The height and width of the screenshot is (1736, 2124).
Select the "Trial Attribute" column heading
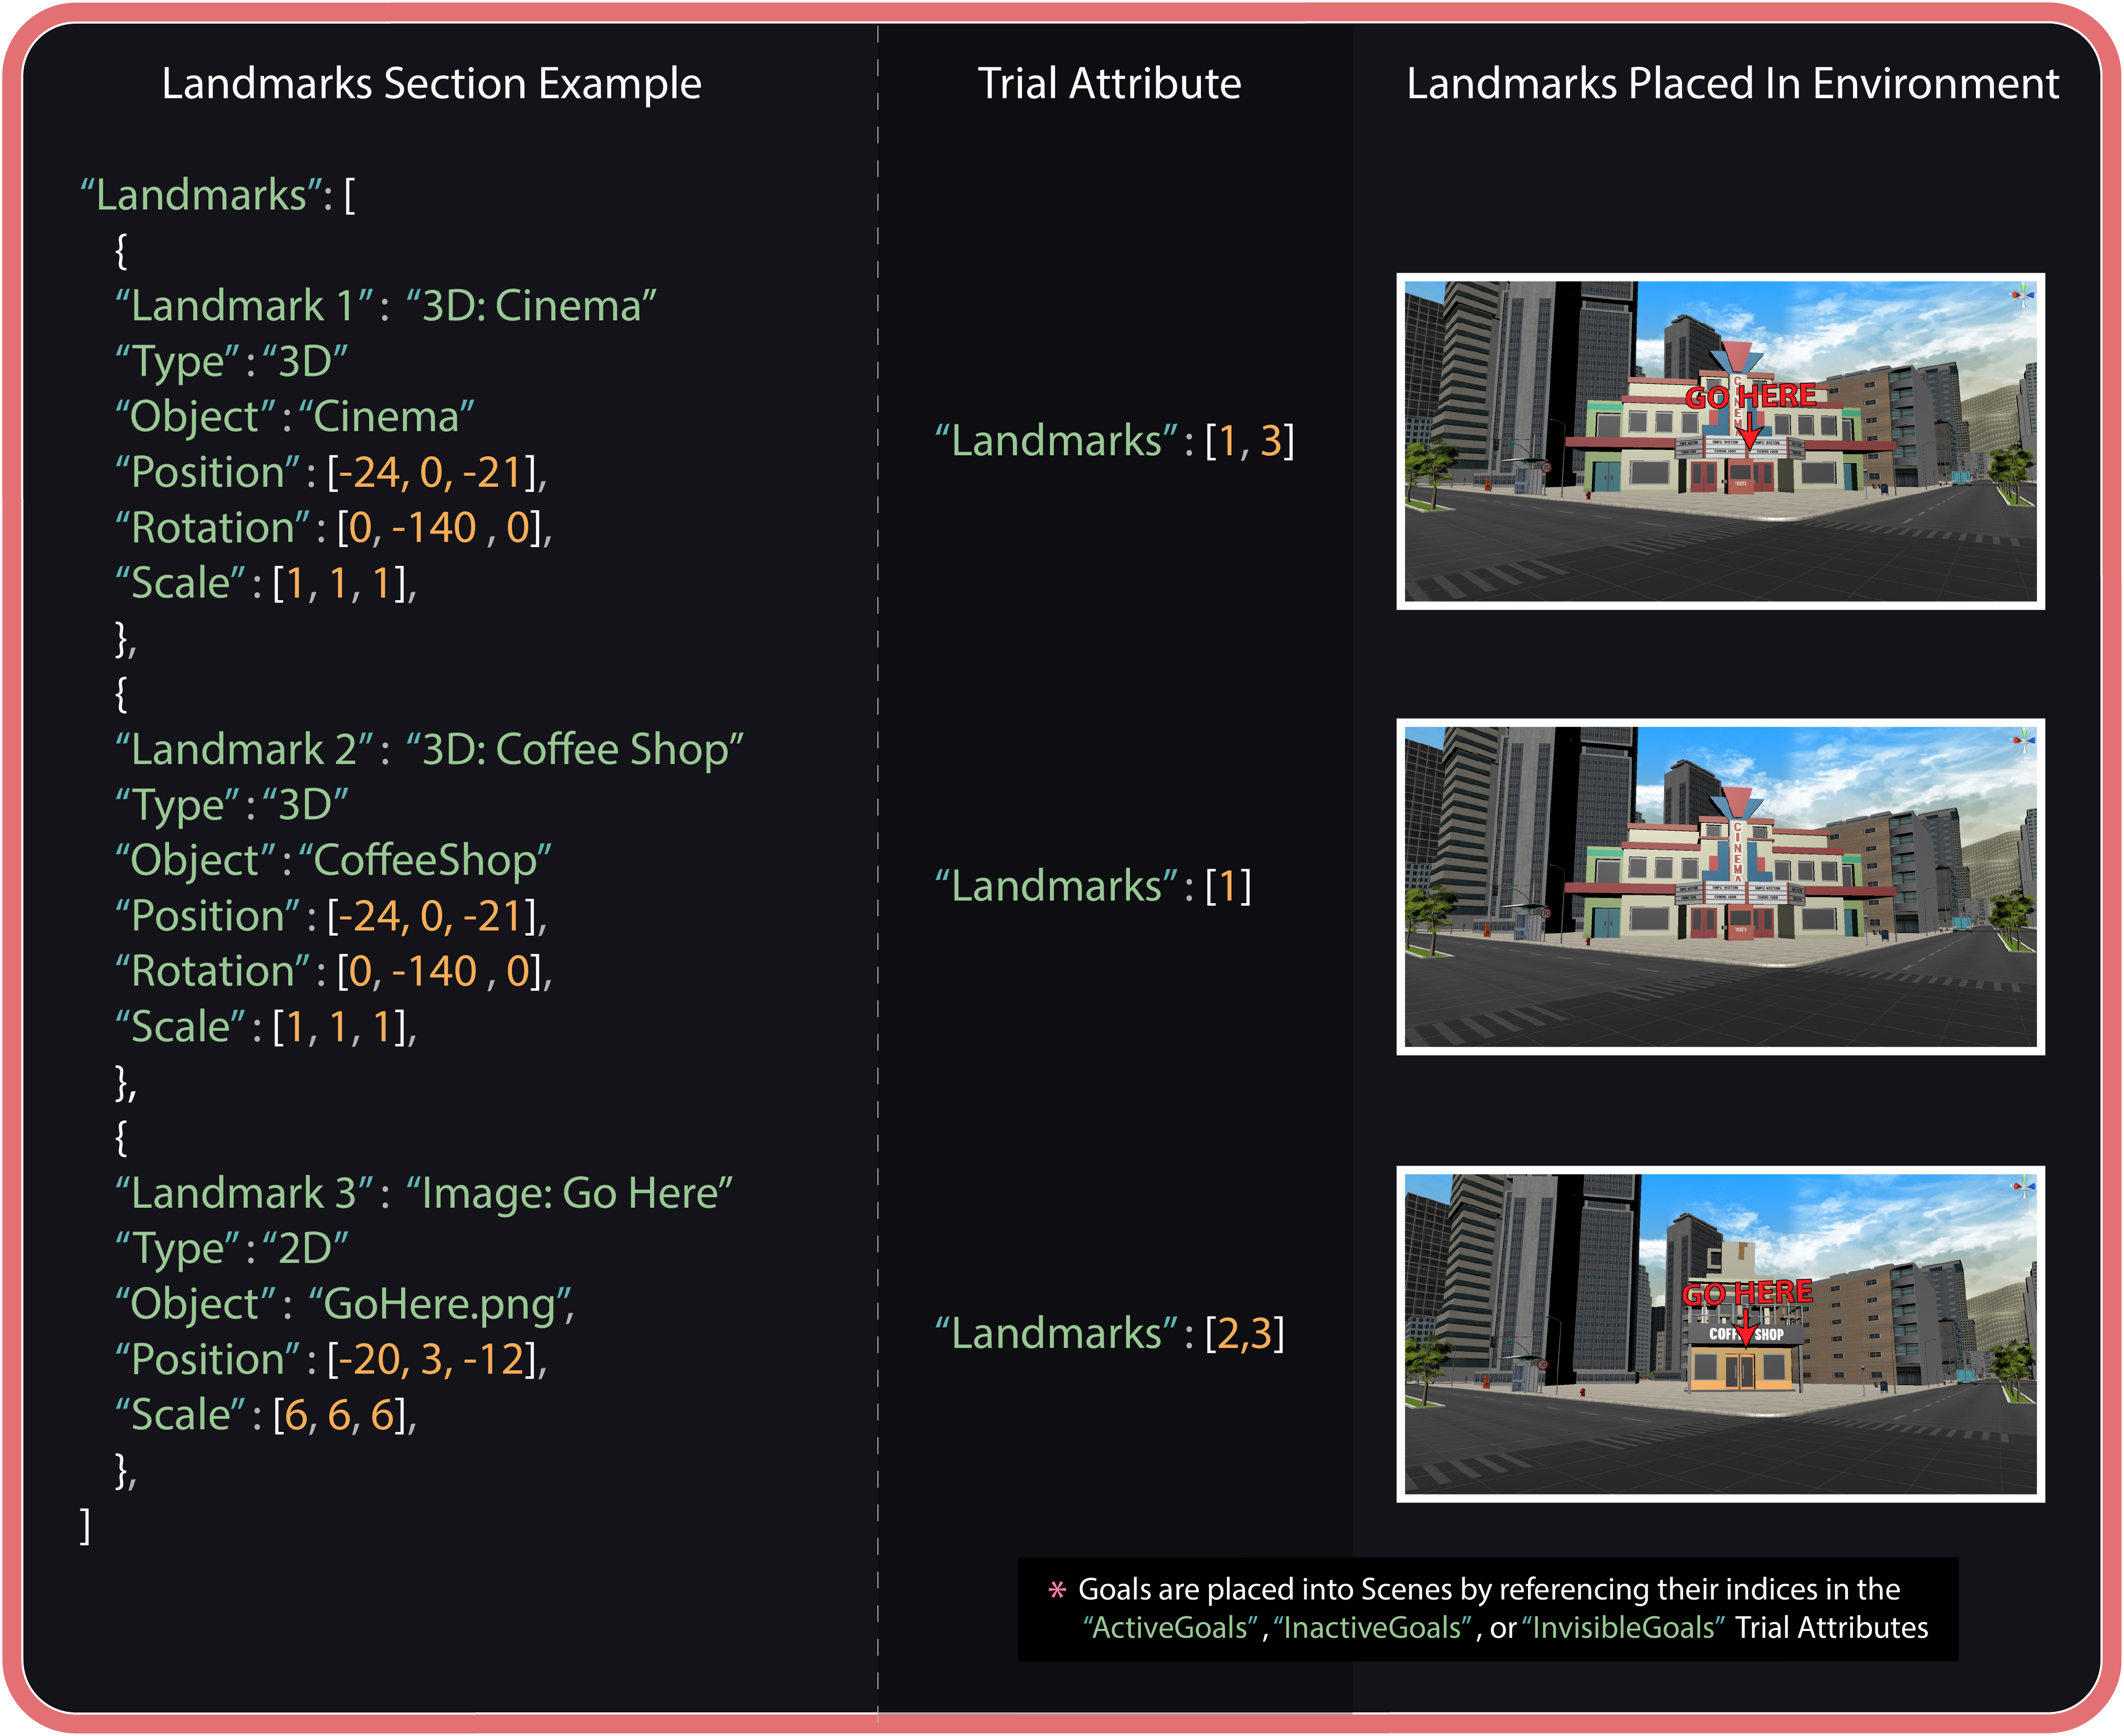coord(1109,83)
